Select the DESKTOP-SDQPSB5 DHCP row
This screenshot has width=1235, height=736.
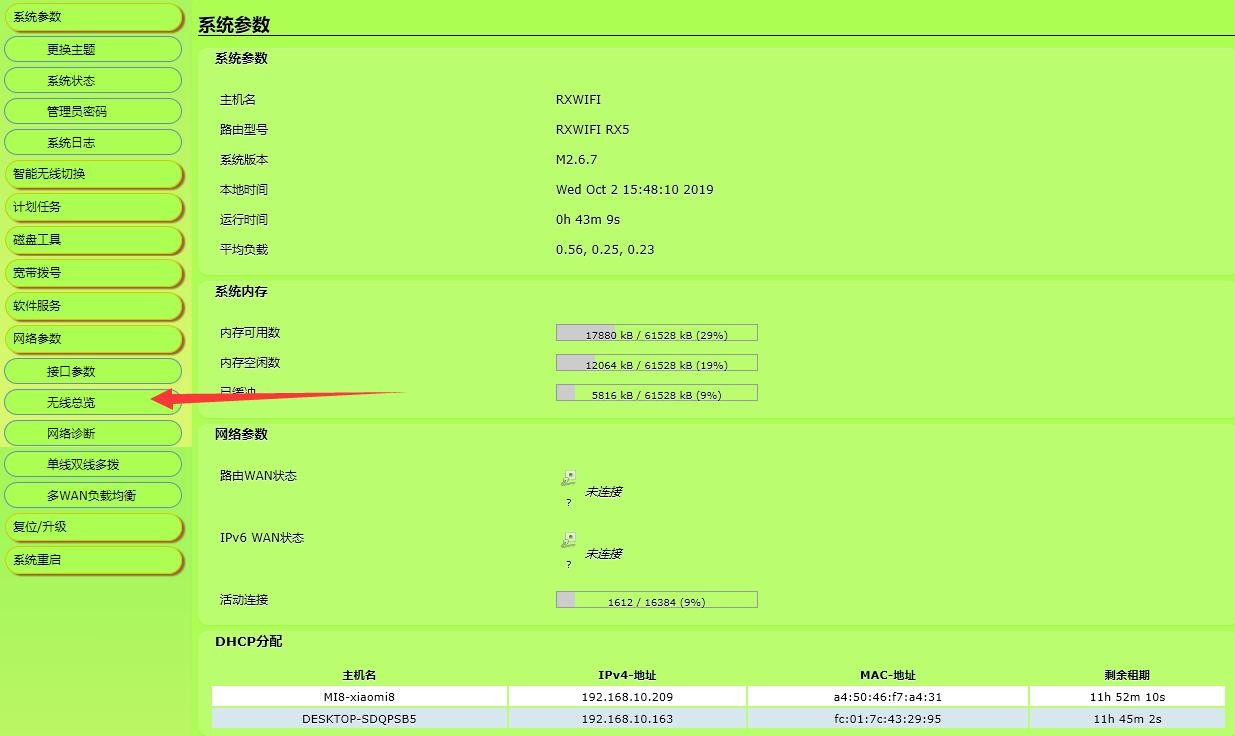click(x=717, y=718)
